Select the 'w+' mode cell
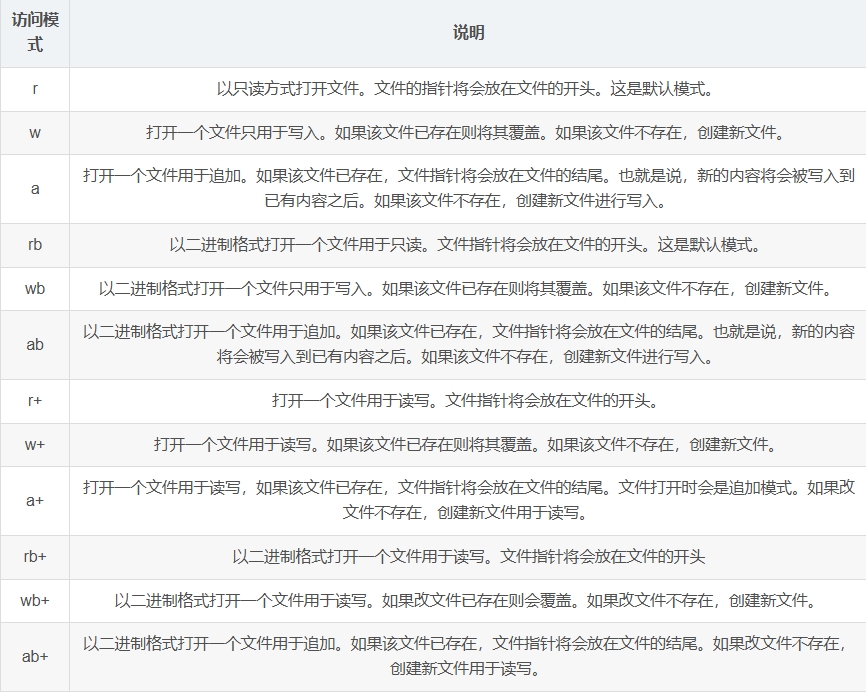 (x=35, y=445)
